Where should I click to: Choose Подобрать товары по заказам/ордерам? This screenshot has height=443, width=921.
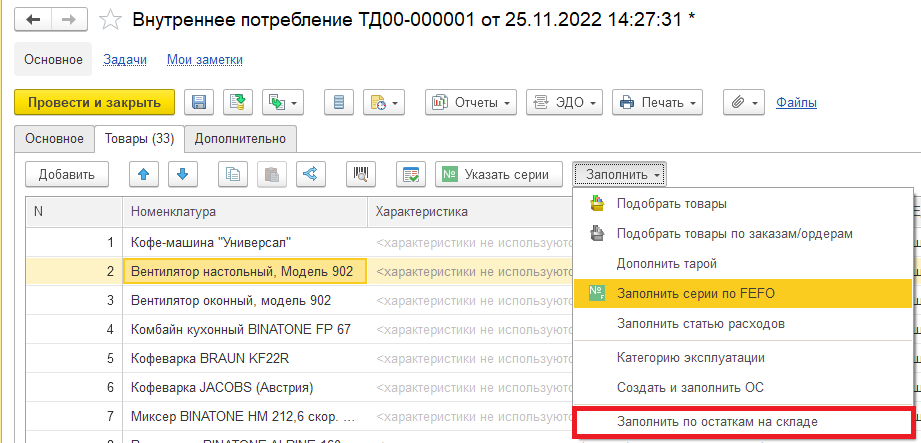tap(742, 233)
